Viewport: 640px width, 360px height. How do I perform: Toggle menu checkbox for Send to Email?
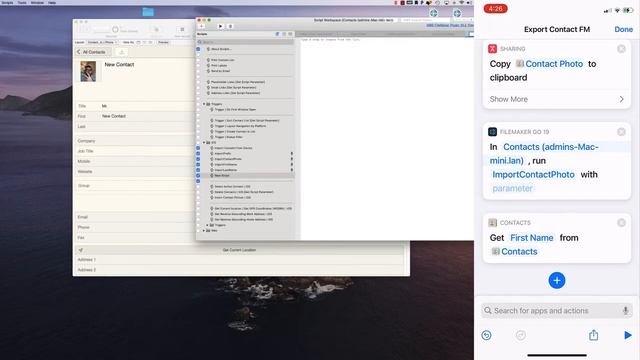198,71
